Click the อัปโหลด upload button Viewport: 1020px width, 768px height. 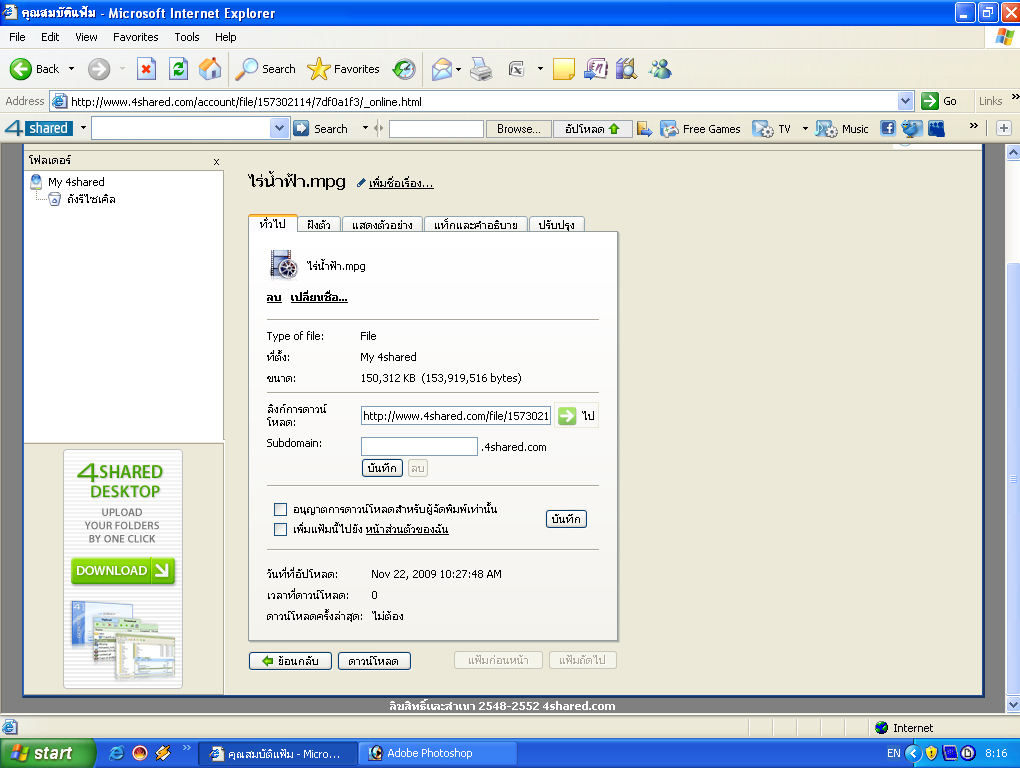pos(592,129)
